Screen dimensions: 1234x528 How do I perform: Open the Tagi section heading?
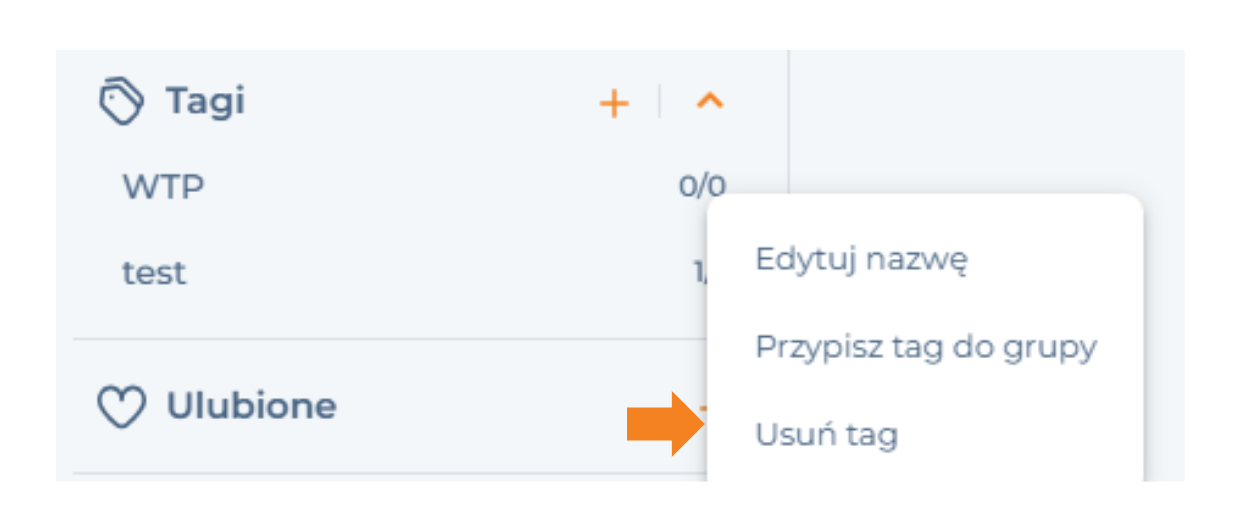[x=205, y=102]
